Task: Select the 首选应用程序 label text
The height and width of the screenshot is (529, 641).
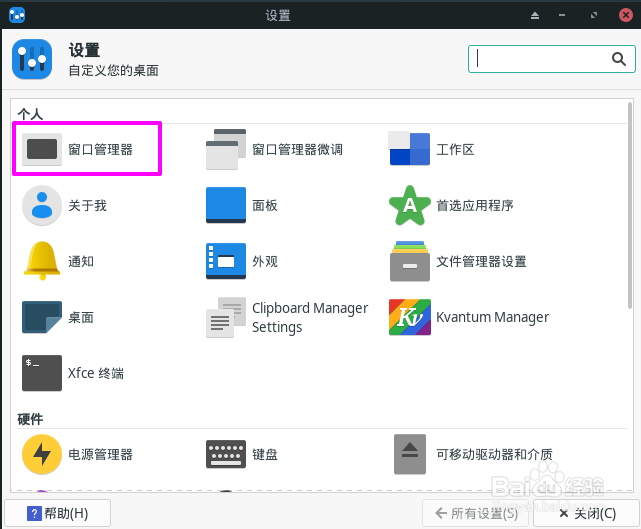Action: (x=475, y=205)
